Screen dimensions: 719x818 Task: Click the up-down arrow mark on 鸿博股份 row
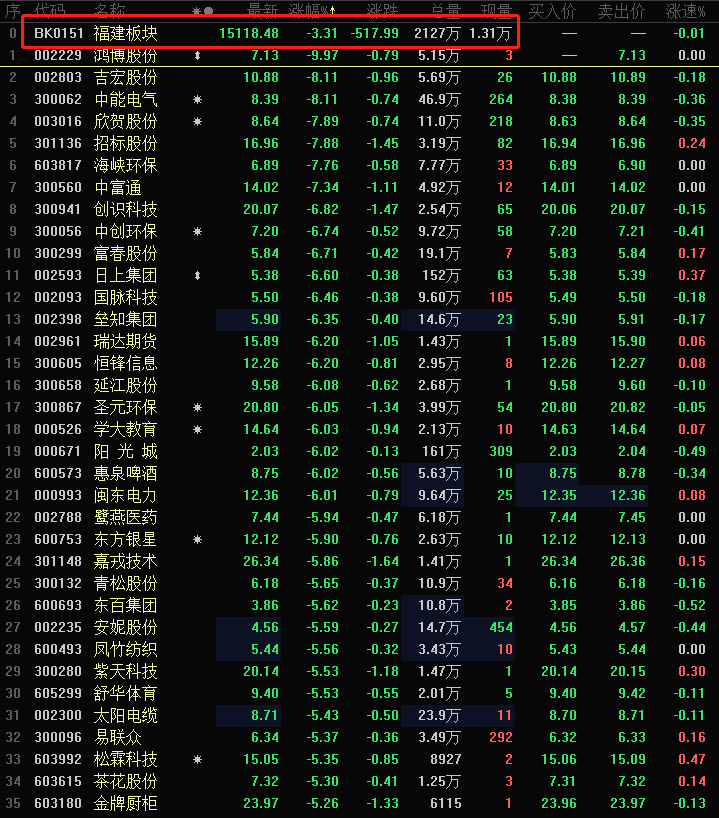[197, 55]
